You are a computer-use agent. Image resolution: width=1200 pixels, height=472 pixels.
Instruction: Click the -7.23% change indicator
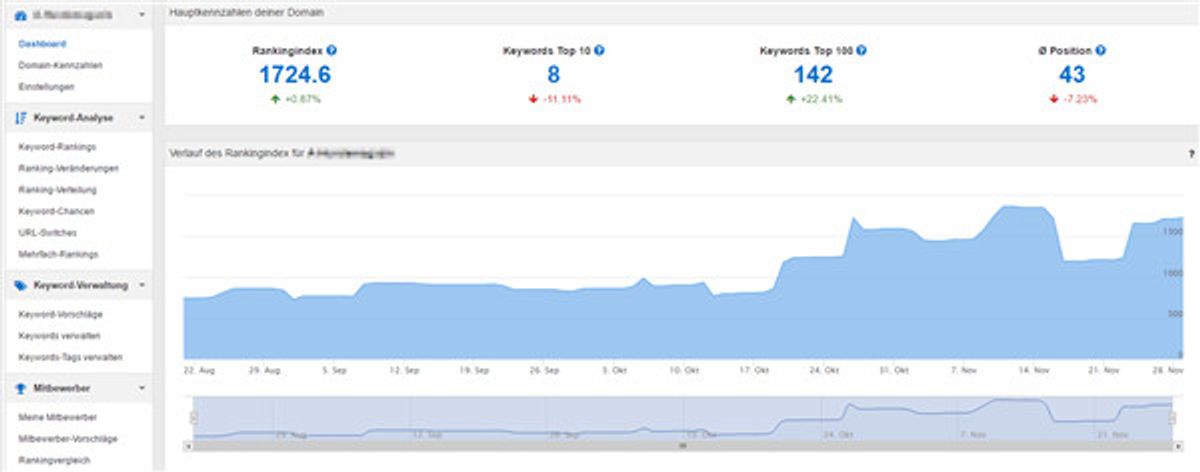coord(1072,99)
